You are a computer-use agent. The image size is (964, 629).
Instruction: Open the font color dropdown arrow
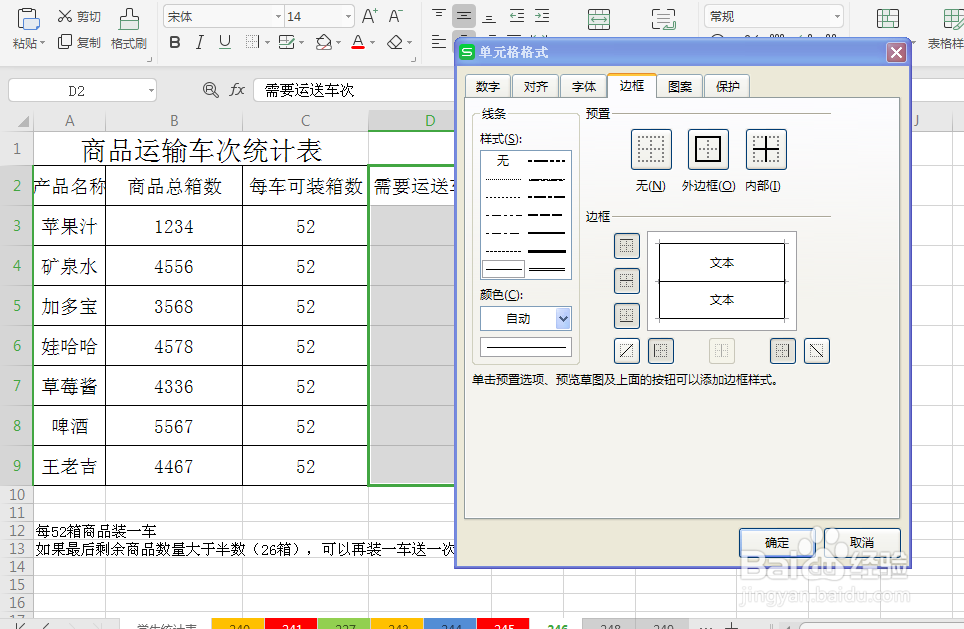(373, 43)
